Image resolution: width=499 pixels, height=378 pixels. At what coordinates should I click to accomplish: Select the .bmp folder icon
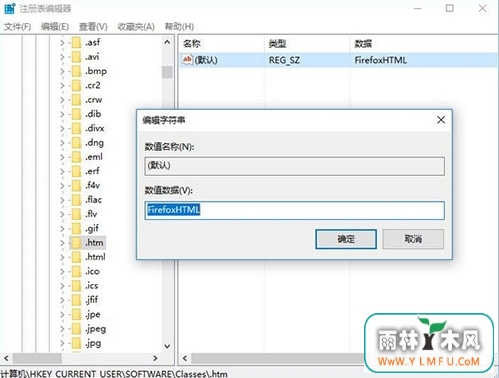[76, 71]
